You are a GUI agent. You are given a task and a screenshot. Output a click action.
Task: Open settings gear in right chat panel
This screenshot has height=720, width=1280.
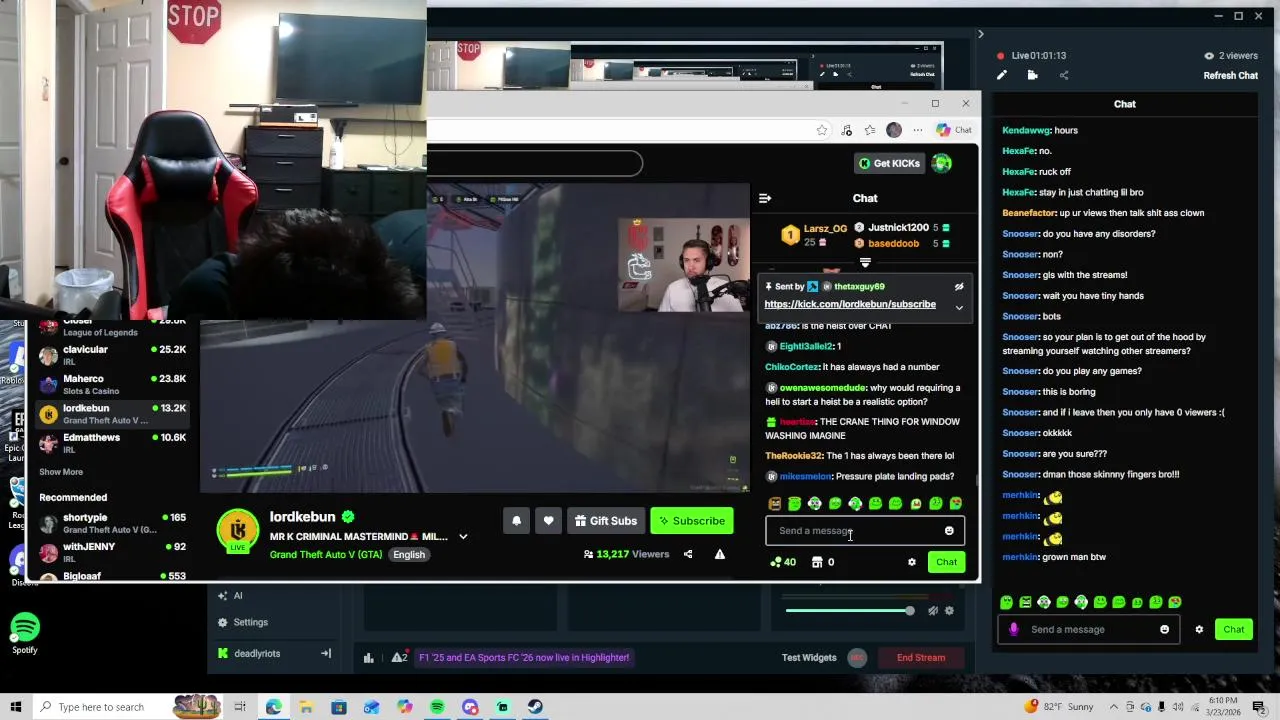(x=1199, y=629)
